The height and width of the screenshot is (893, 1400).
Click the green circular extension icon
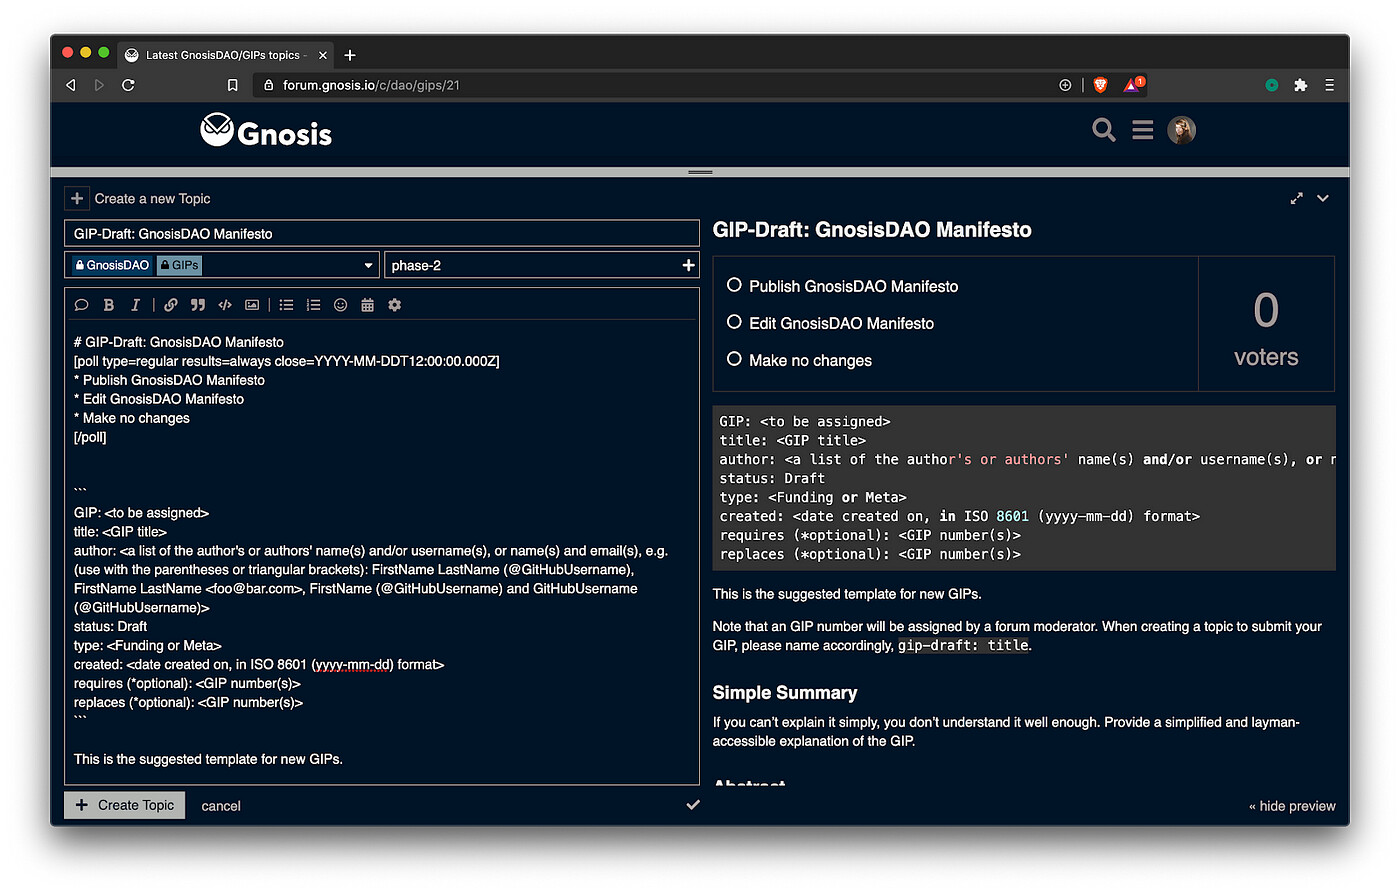[1272, 85]
